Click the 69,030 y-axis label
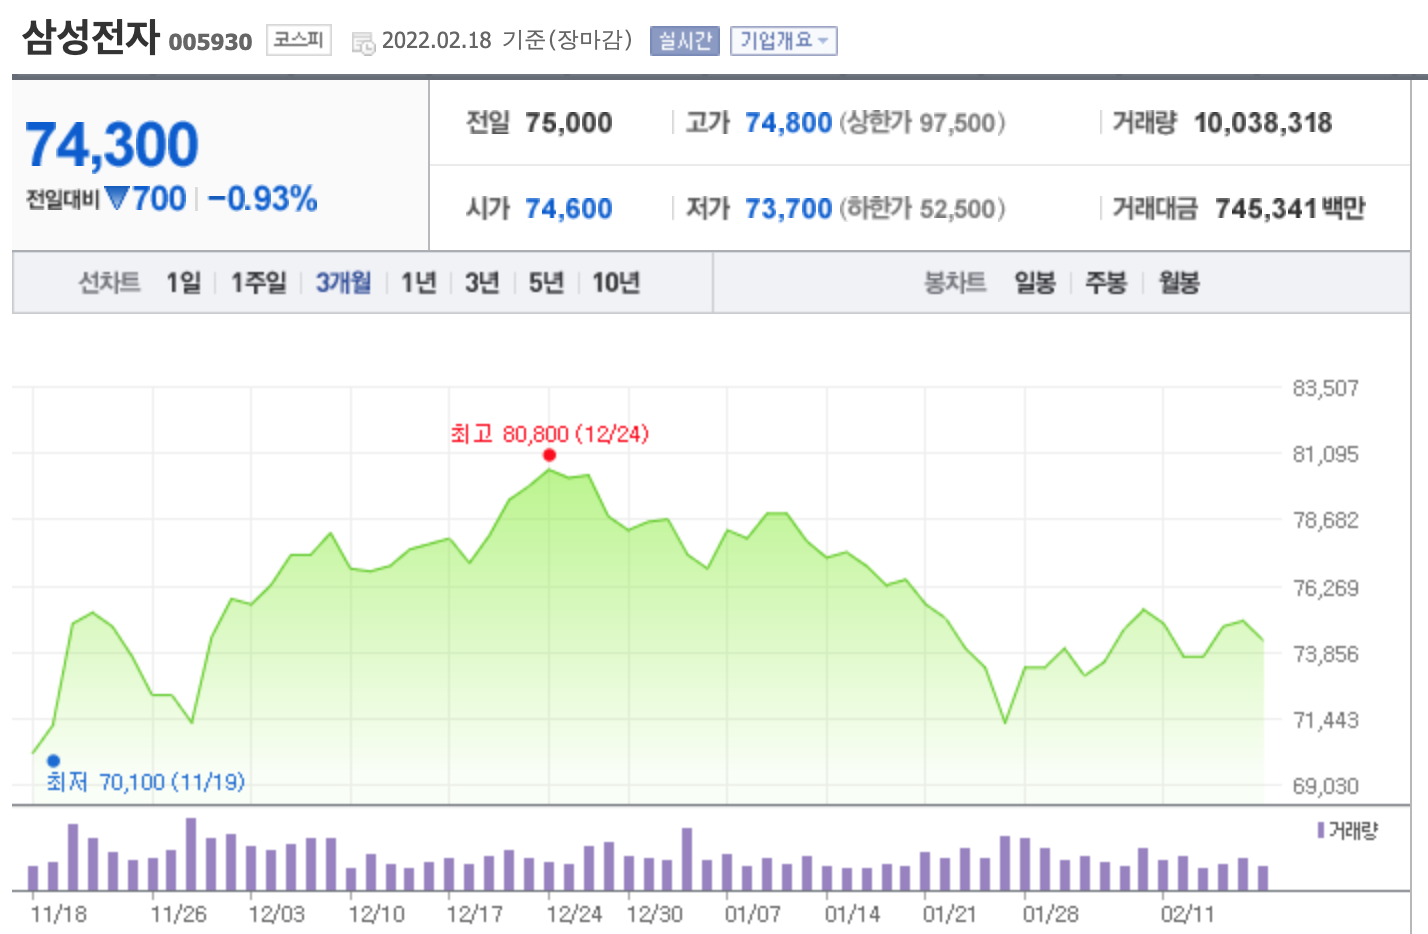This screenshot has height=934, width=1428. [x=1326, y=786]
